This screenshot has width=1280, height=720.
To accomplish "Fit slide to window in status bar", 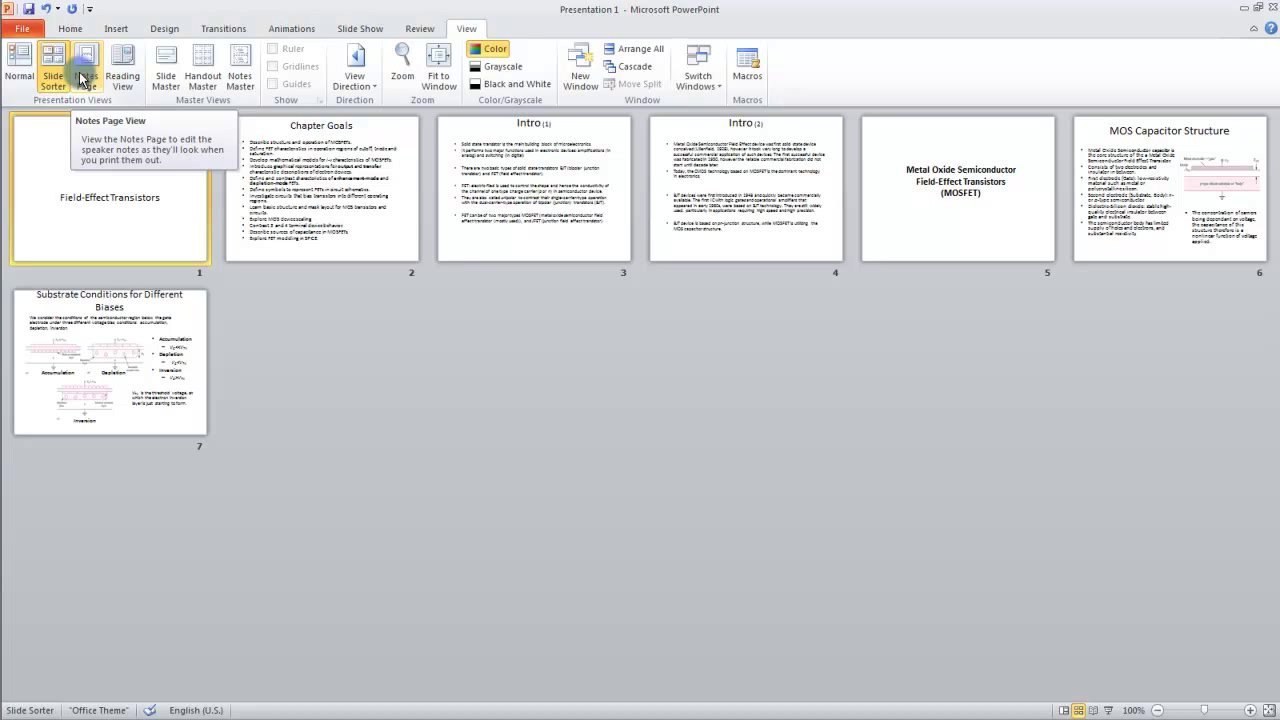I will click(x=1269, y=710).
